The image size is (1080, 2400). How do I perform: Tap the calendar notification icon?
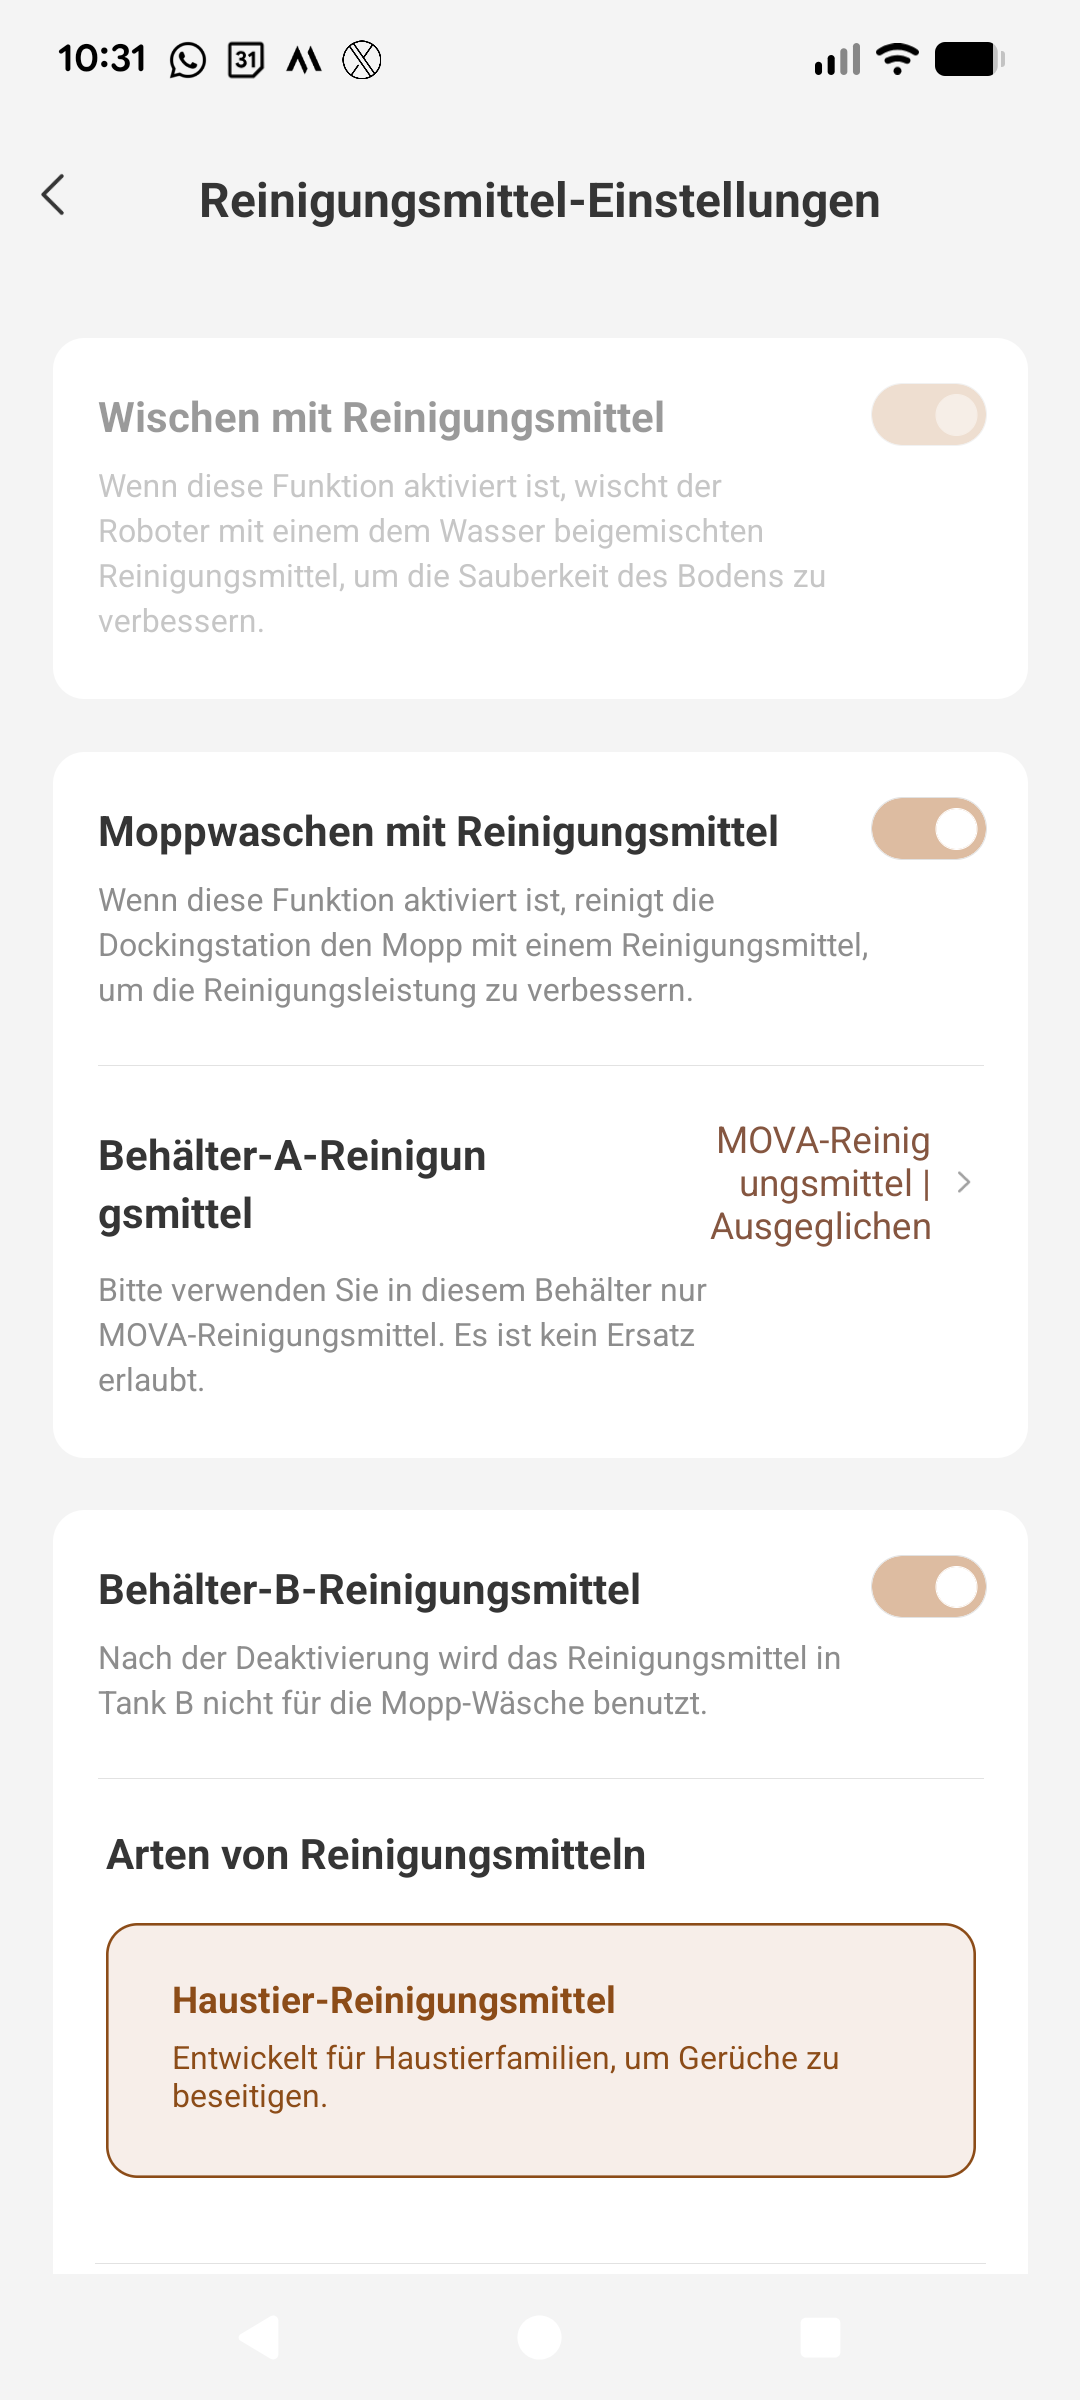click(x=246, y=60)
